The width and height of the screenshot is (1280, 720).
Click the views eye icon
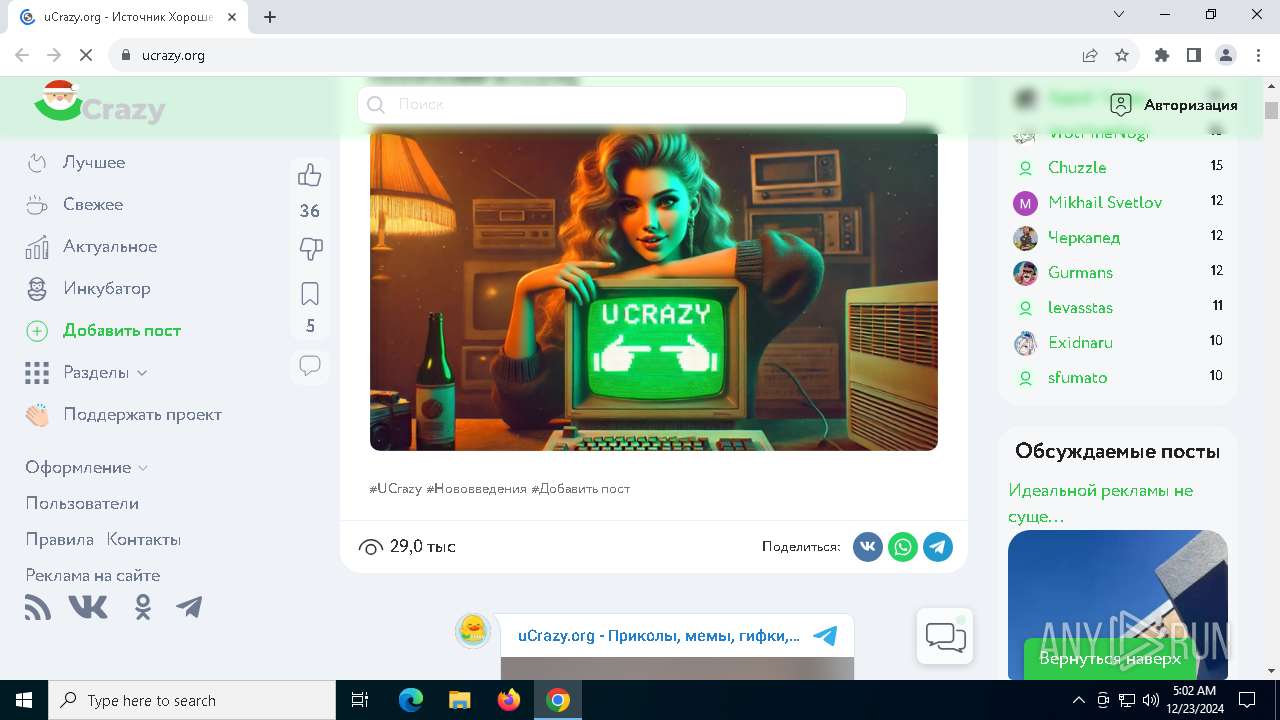click(x=371, y=547)
